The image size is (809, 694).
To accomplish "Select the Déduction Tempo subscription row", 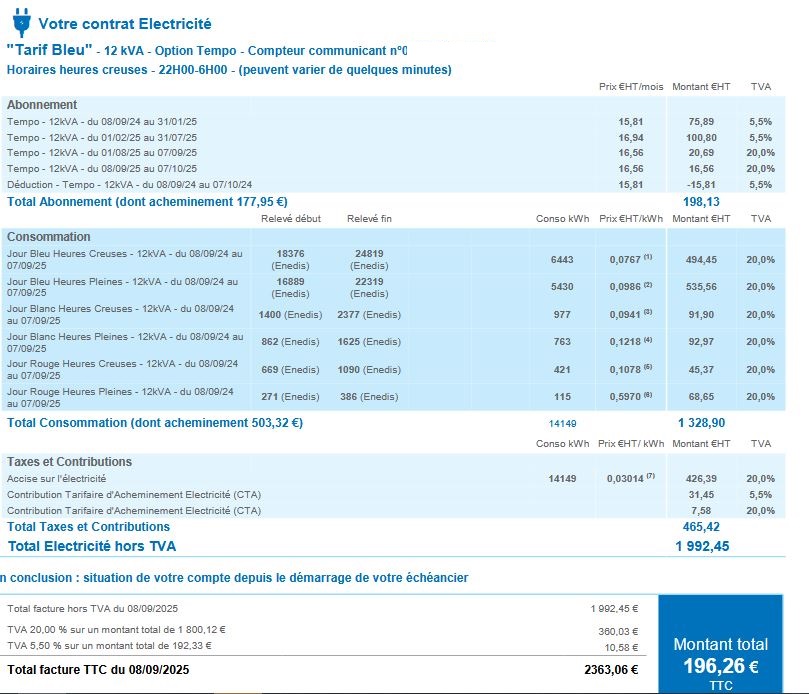I will pos(130,185).
